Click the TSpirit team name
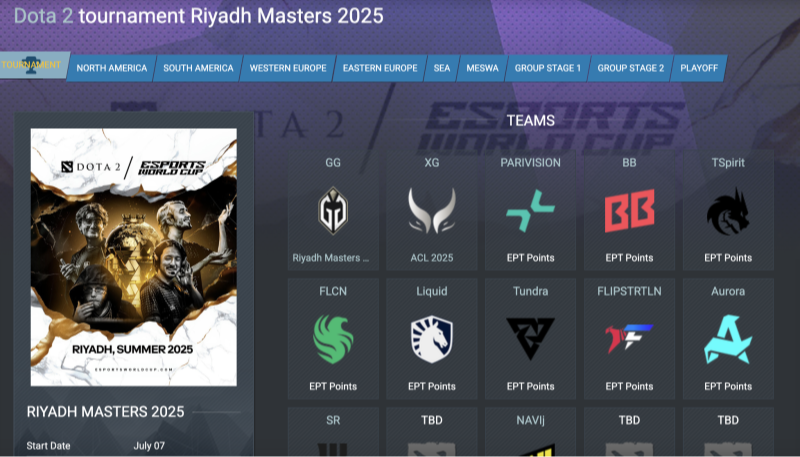800x457 pixels. [x=728, y=163]
